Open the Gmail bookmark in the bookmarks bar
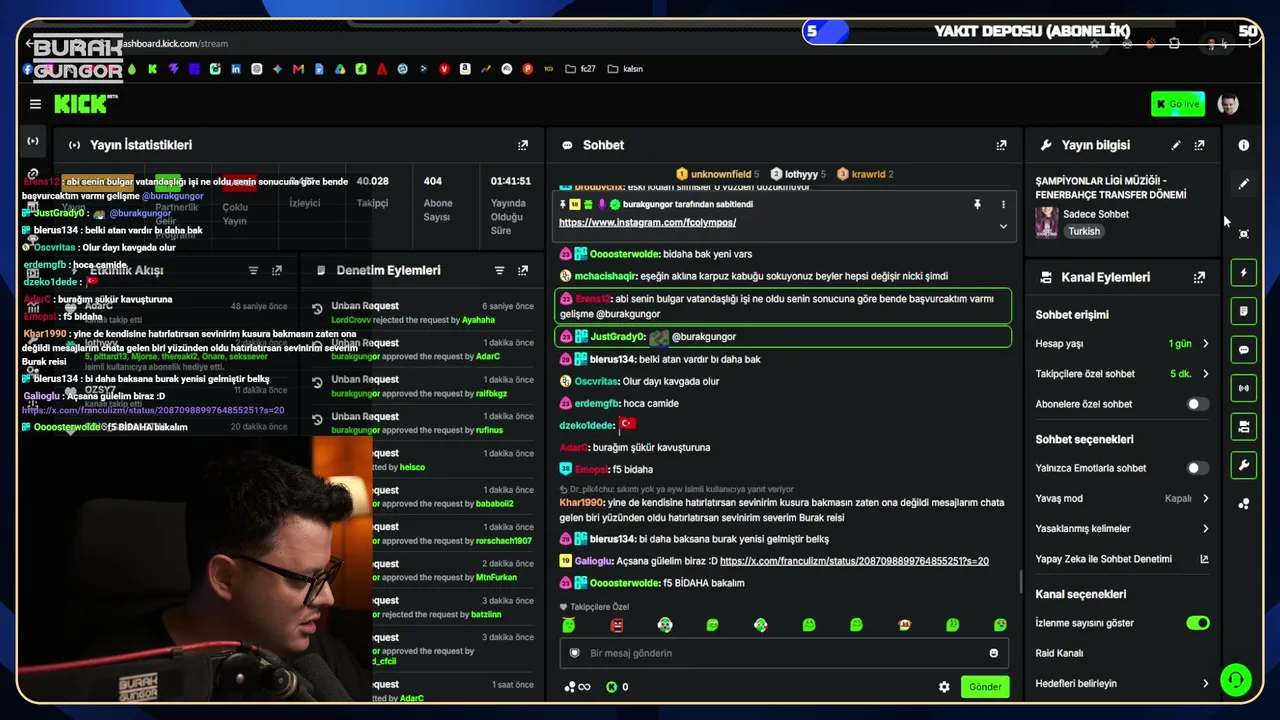Image resolution: width=1280 pixels, height=720 pixels. pyautogui.click(x=298, y=69)
